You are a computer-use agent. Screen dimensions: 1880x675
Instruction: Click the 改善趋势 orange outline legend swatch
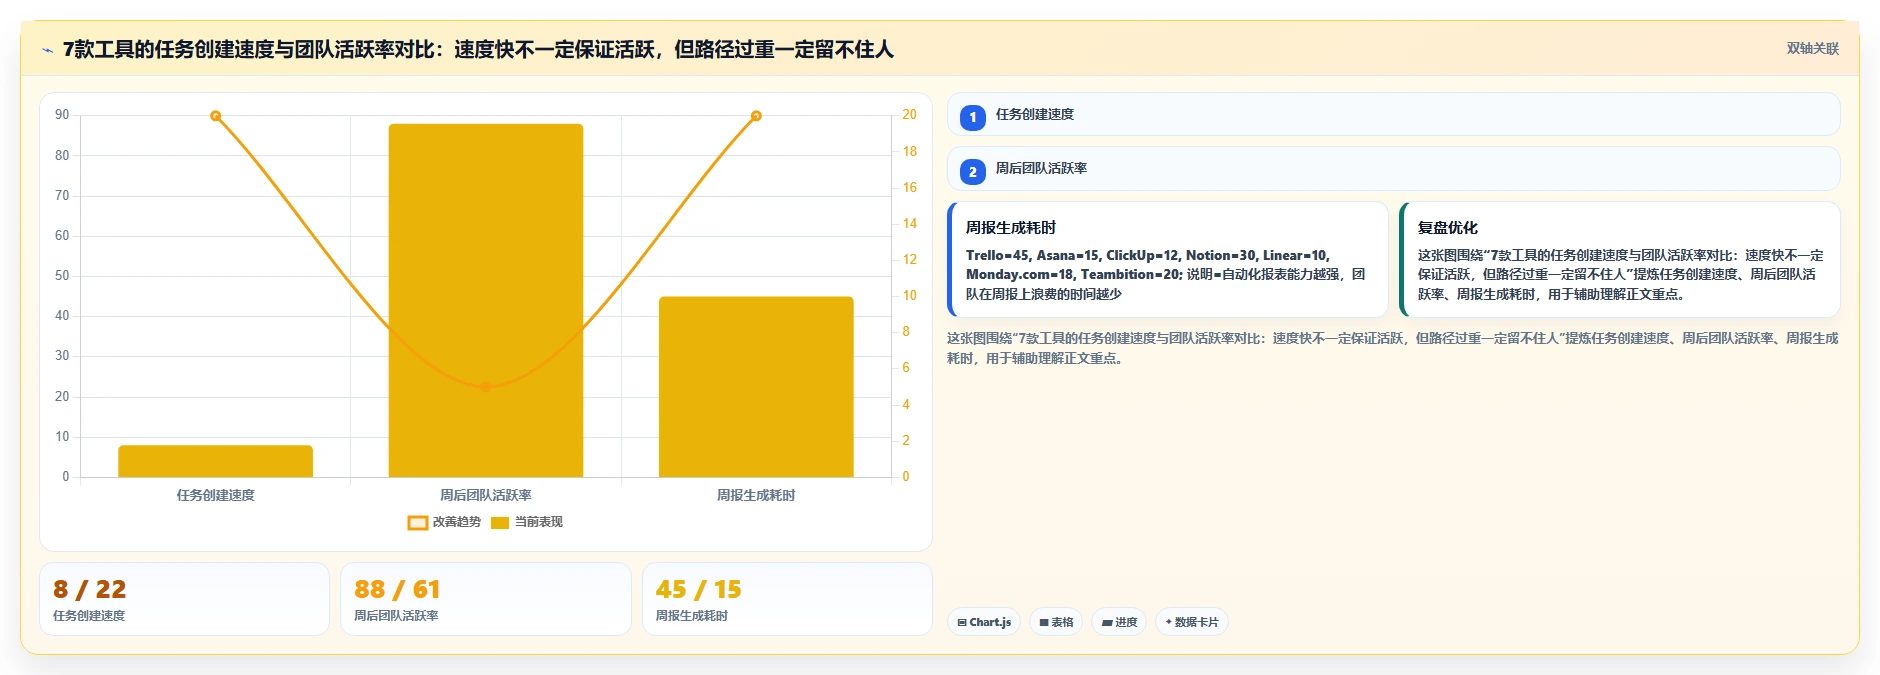(x=418, y=522)
